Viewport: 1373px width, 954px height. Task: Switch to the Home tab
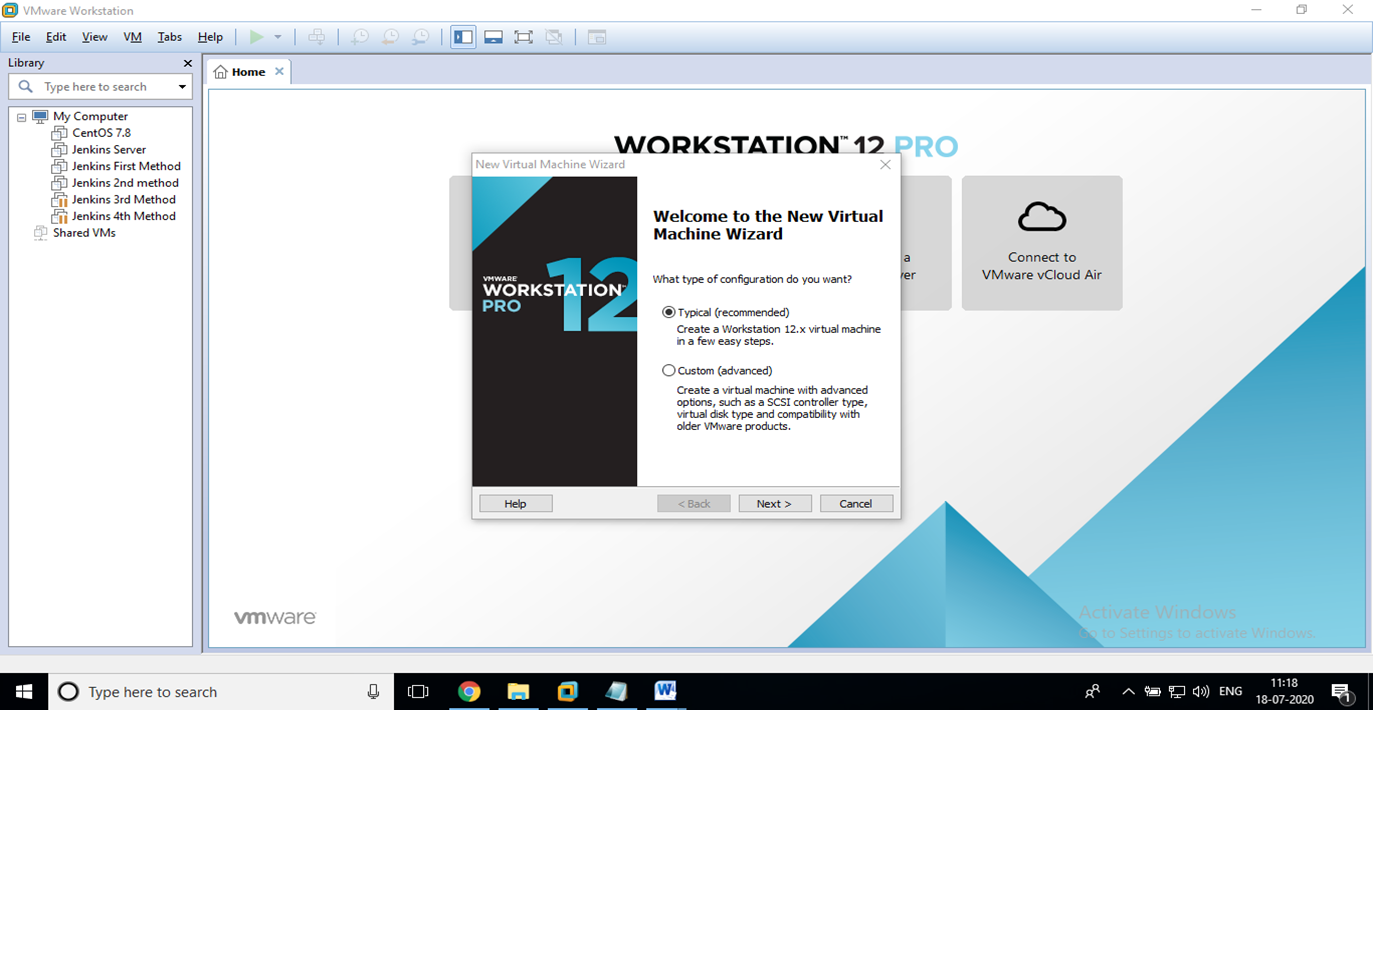coord(246,71)
